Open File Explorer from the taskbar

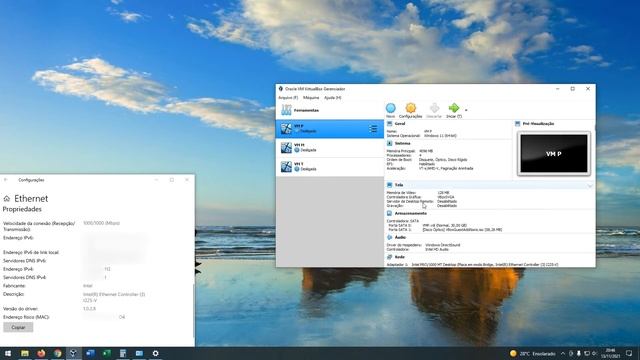pyautogui.click(x=24, y=353)
